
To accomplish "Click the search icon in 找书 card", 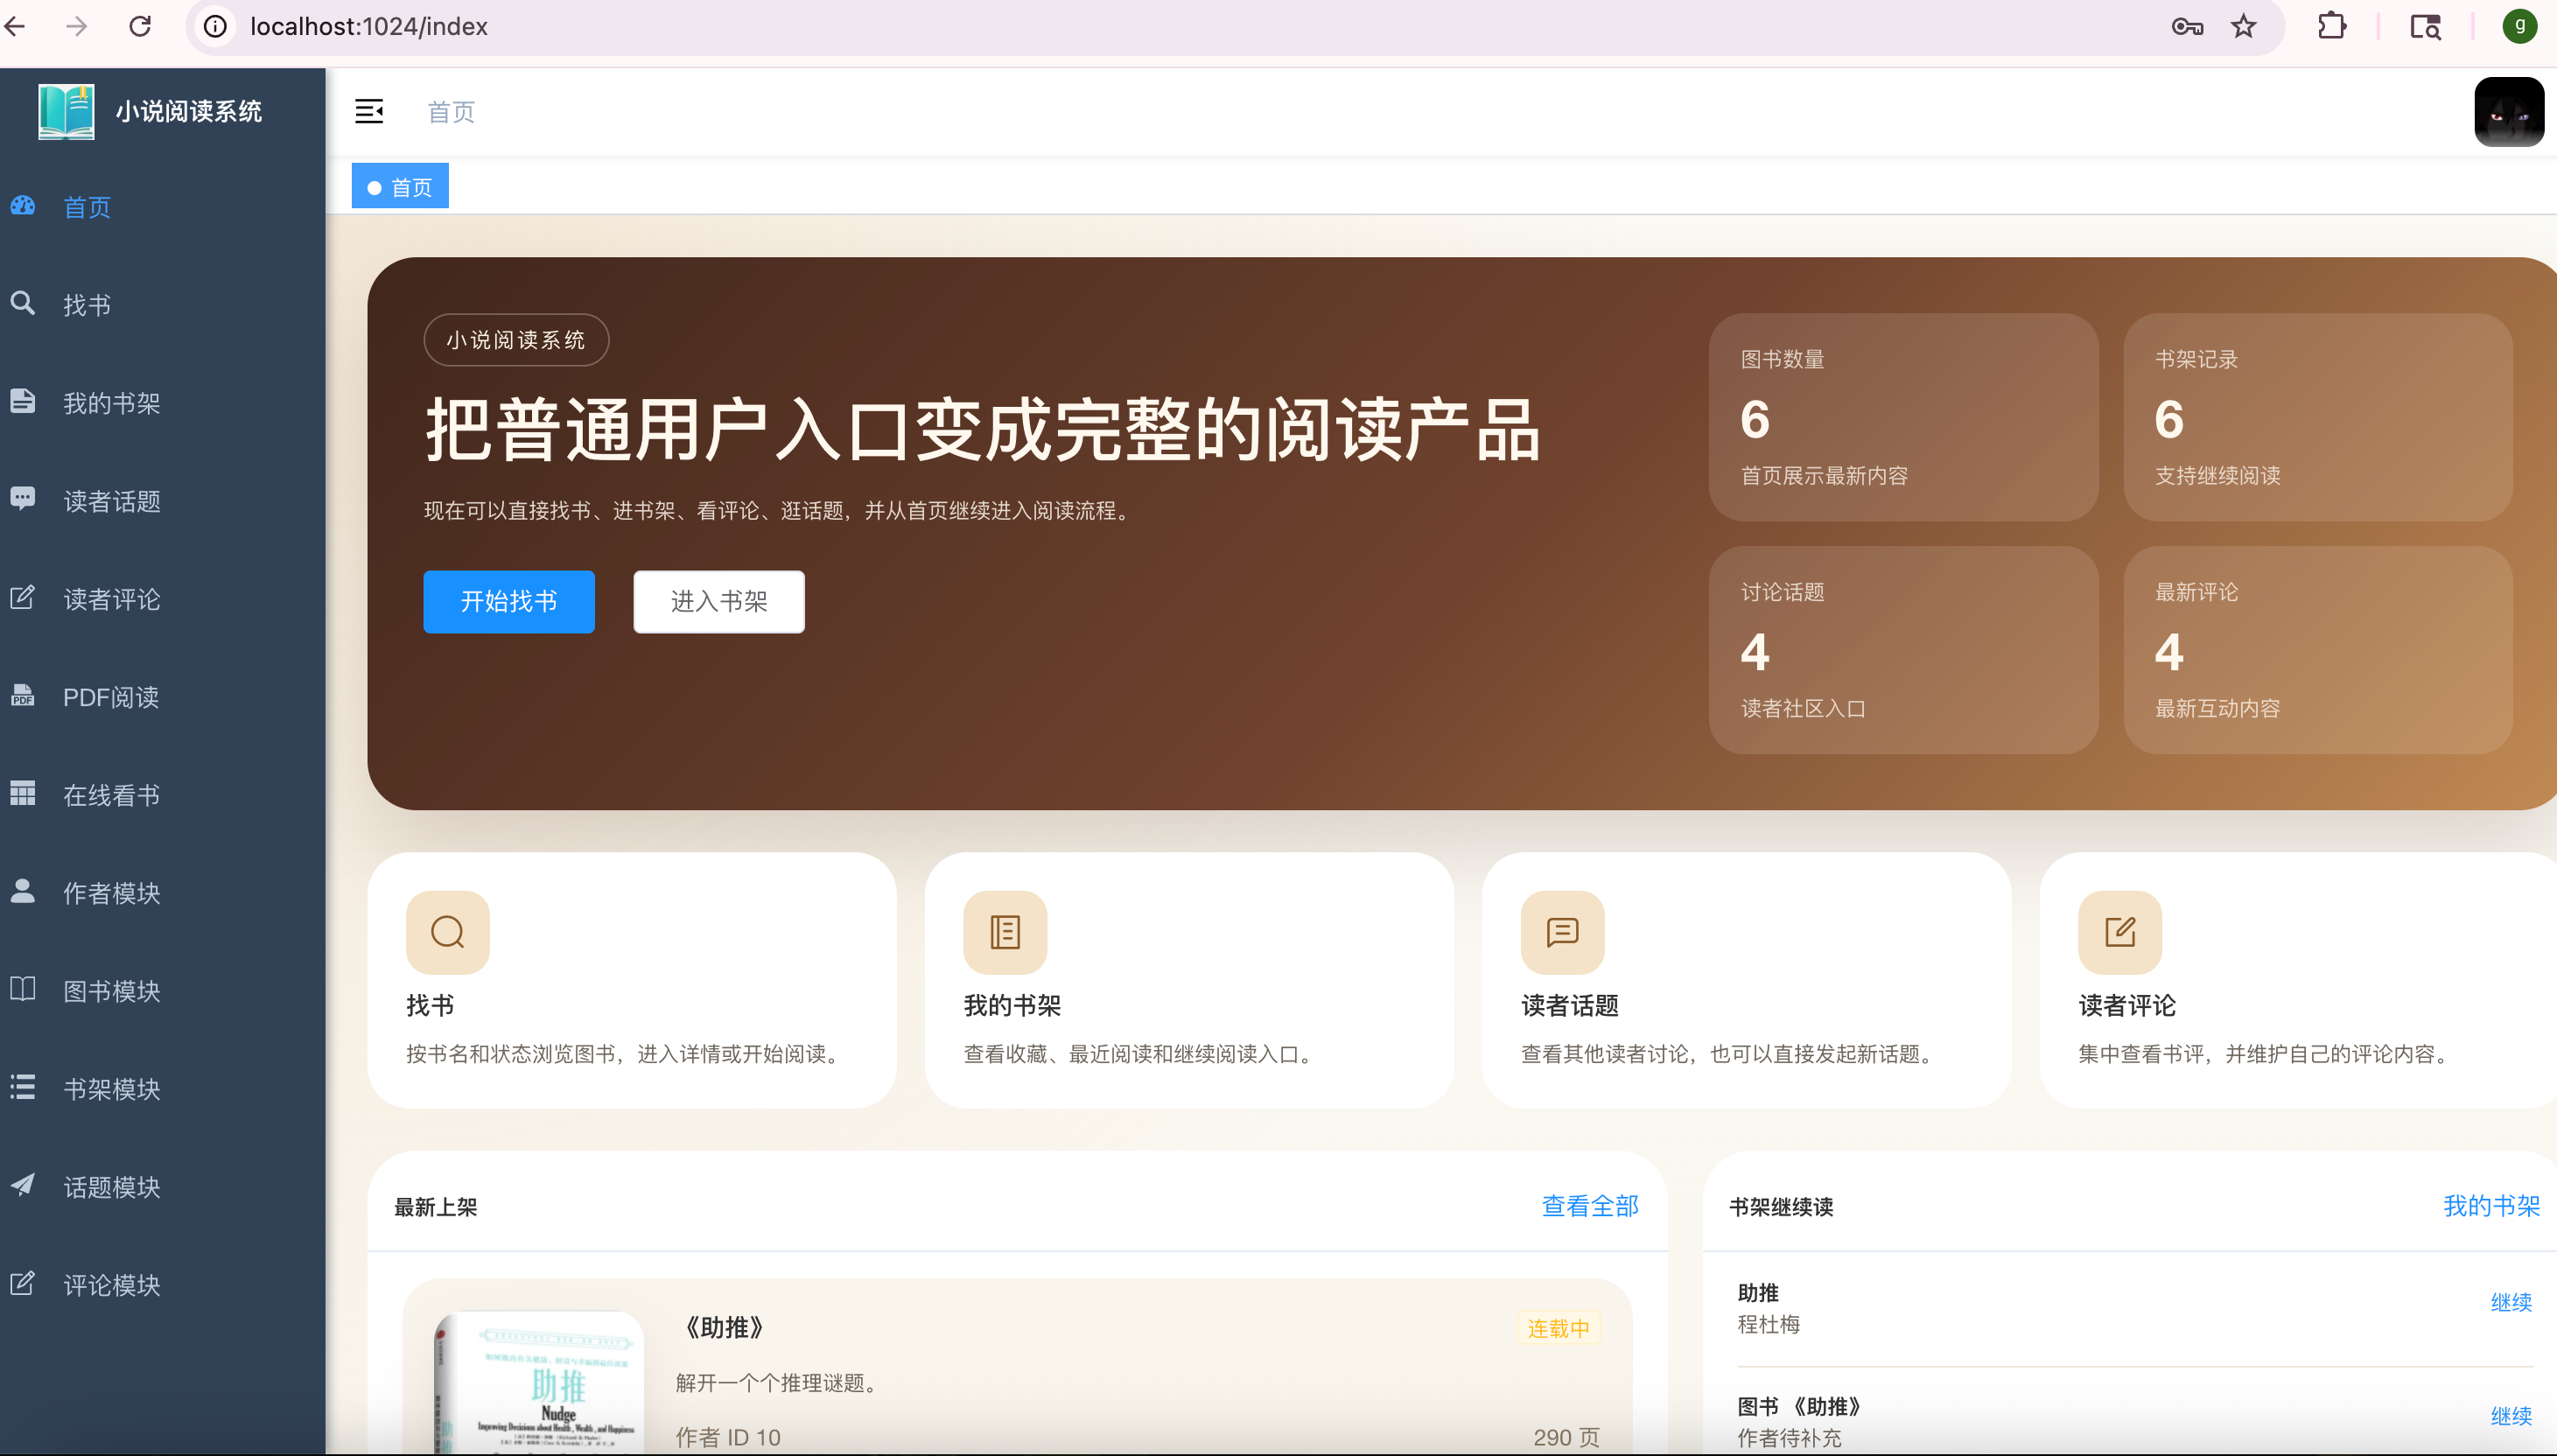I will click(x=447, y=932).
